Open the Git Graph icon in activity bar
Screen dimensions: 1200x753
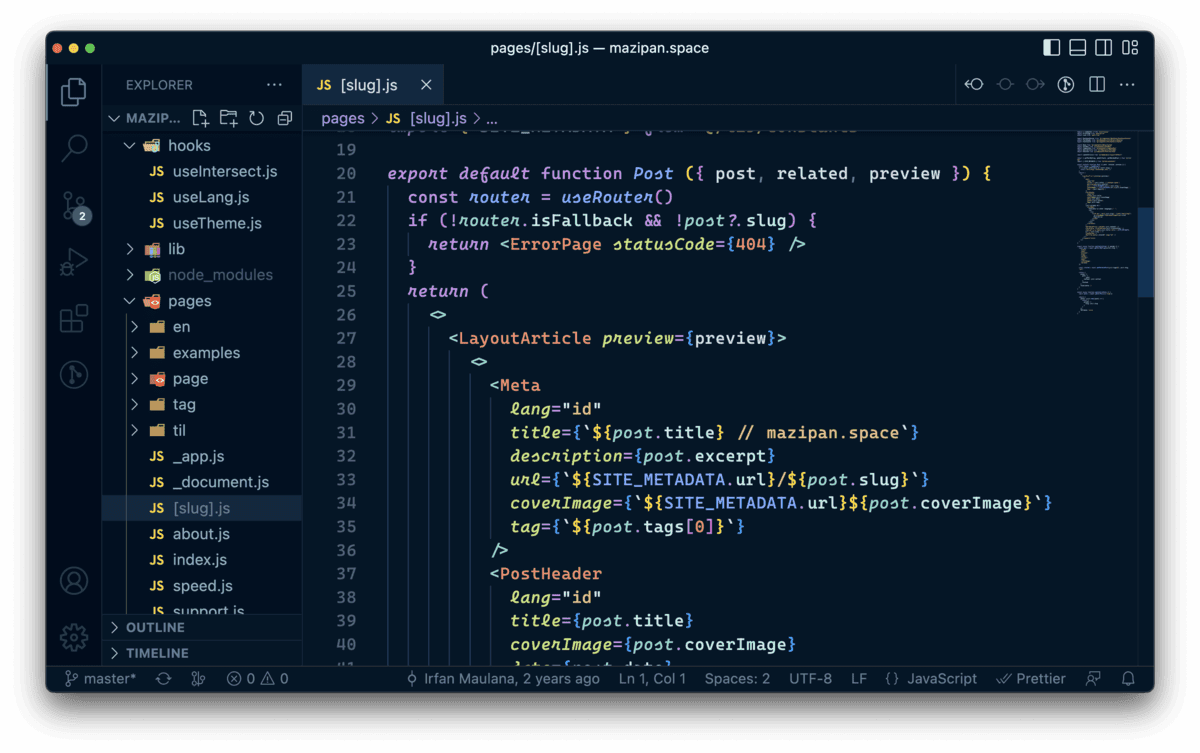point(74,375)
